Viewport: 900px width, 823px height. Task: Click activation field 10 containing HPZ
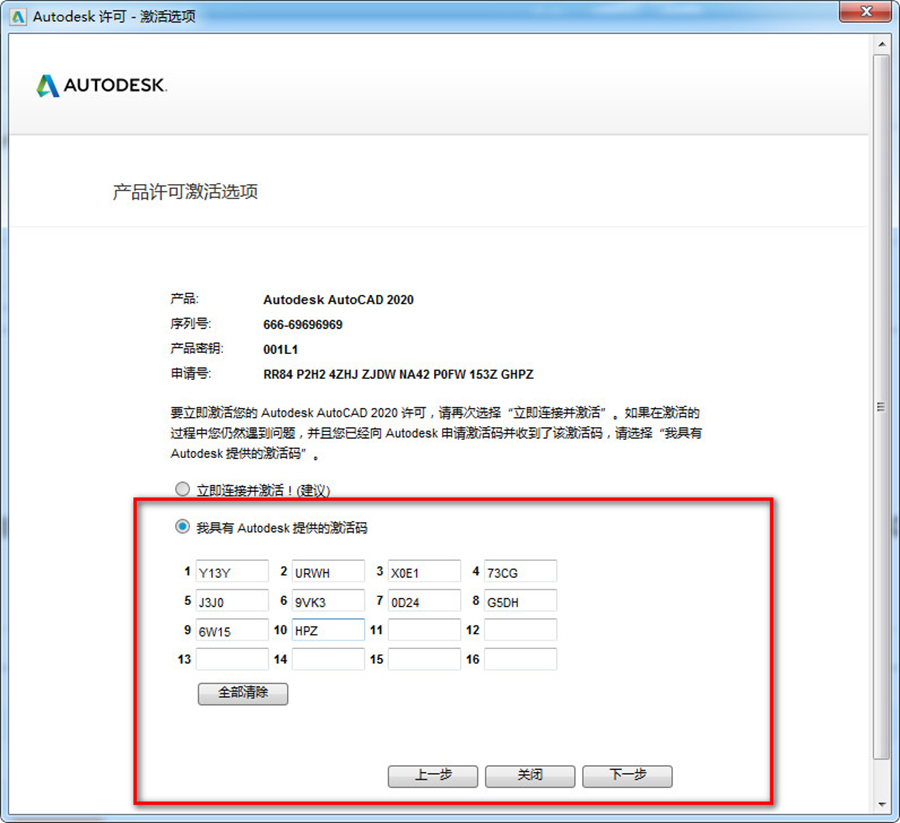328,630
